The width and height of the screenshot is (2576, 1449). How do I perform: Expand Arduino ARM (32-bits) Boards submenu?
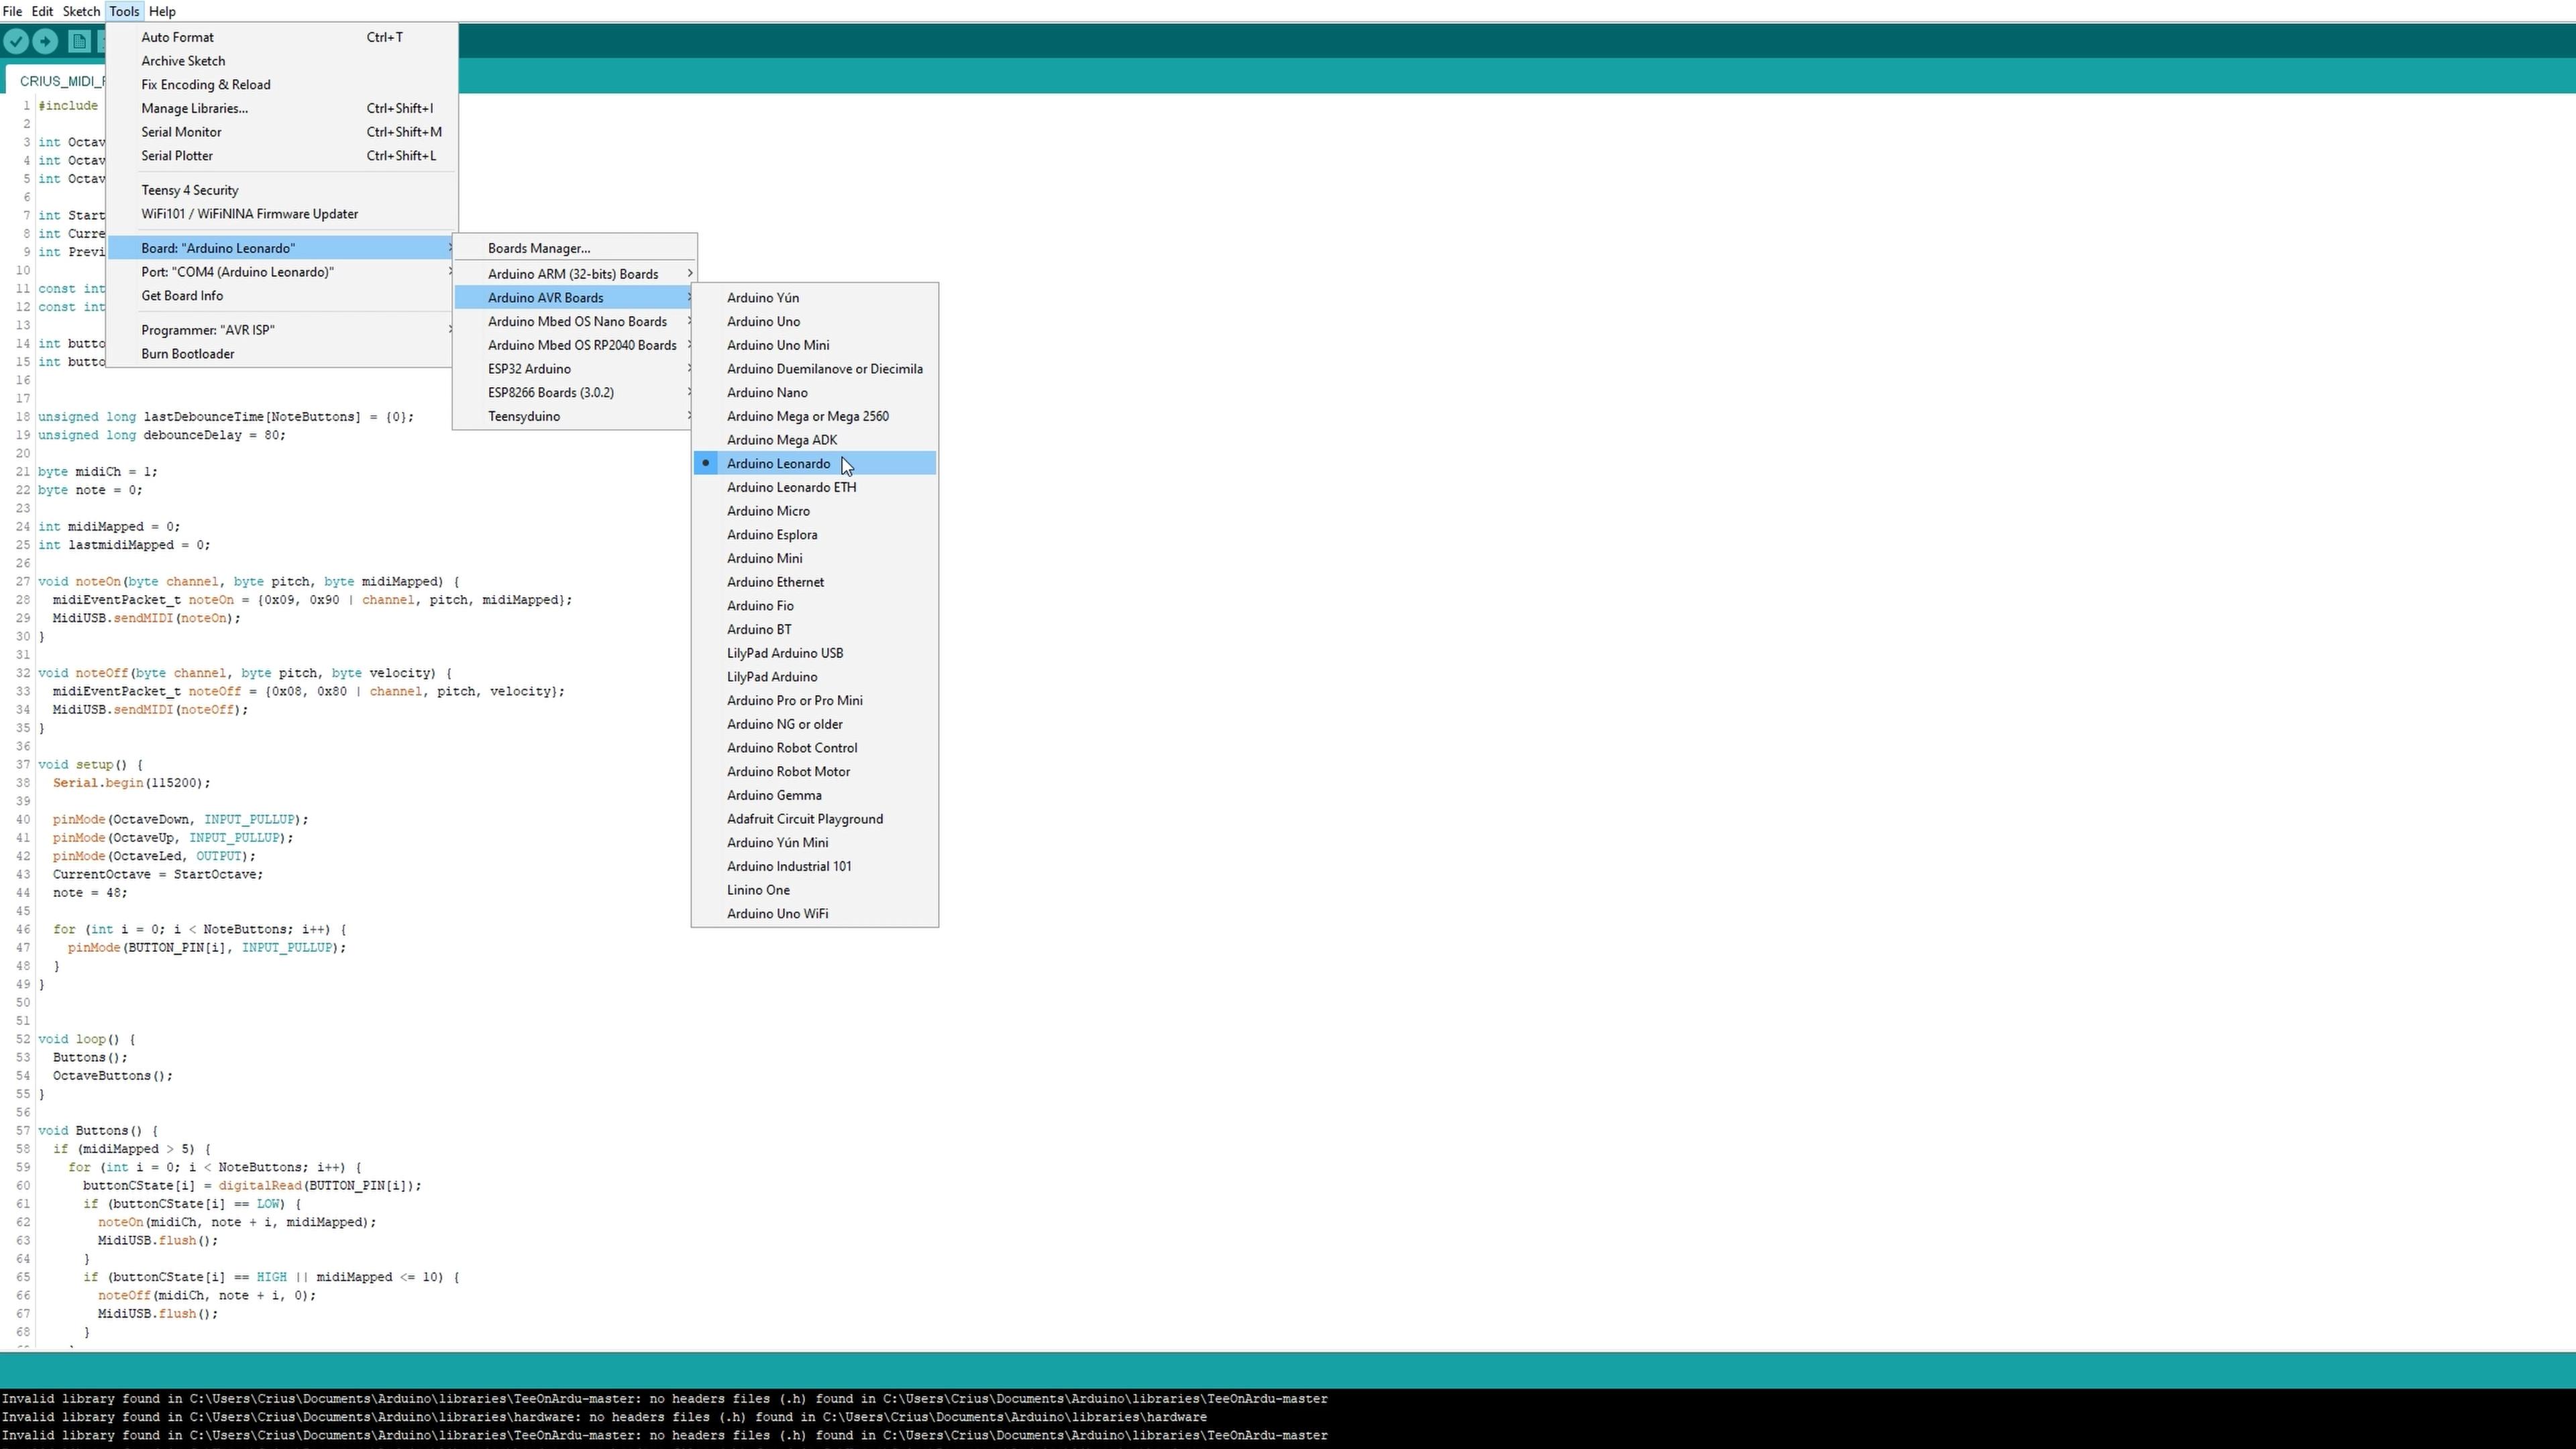[573, 274]
